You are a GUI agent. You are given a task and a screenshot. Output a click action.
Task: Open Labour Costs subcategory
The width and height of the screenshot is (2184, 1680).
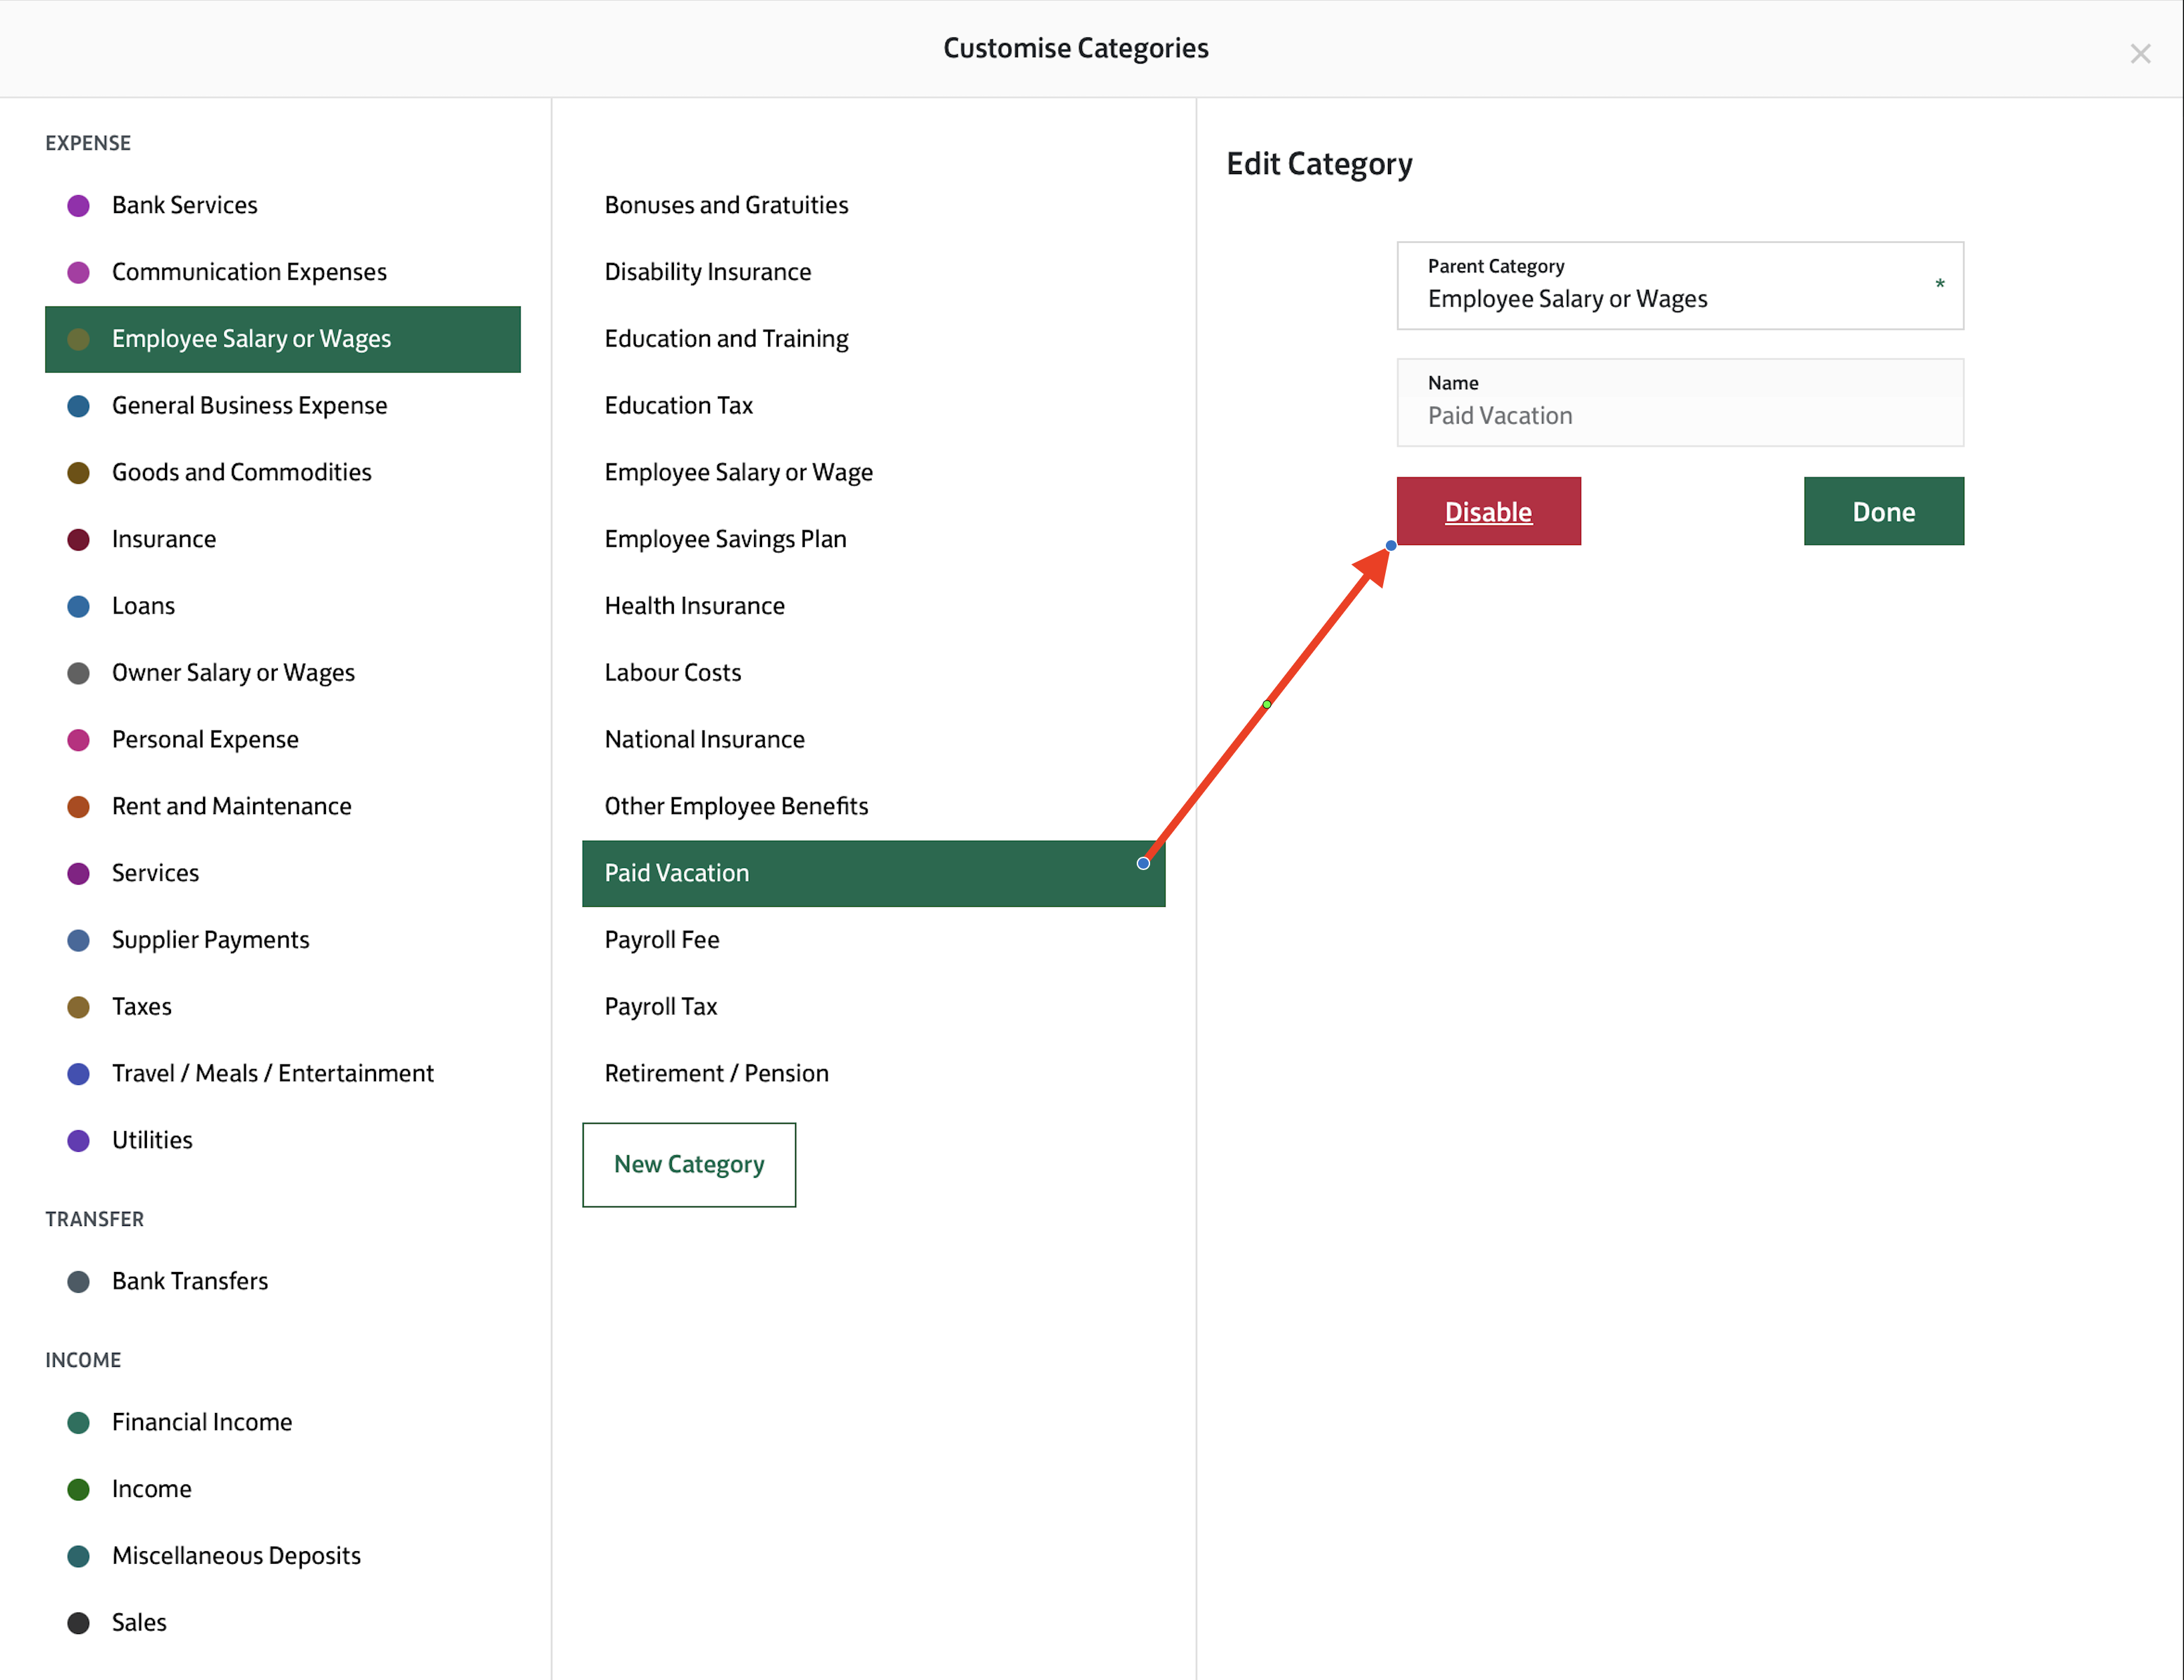pos(873,673)
